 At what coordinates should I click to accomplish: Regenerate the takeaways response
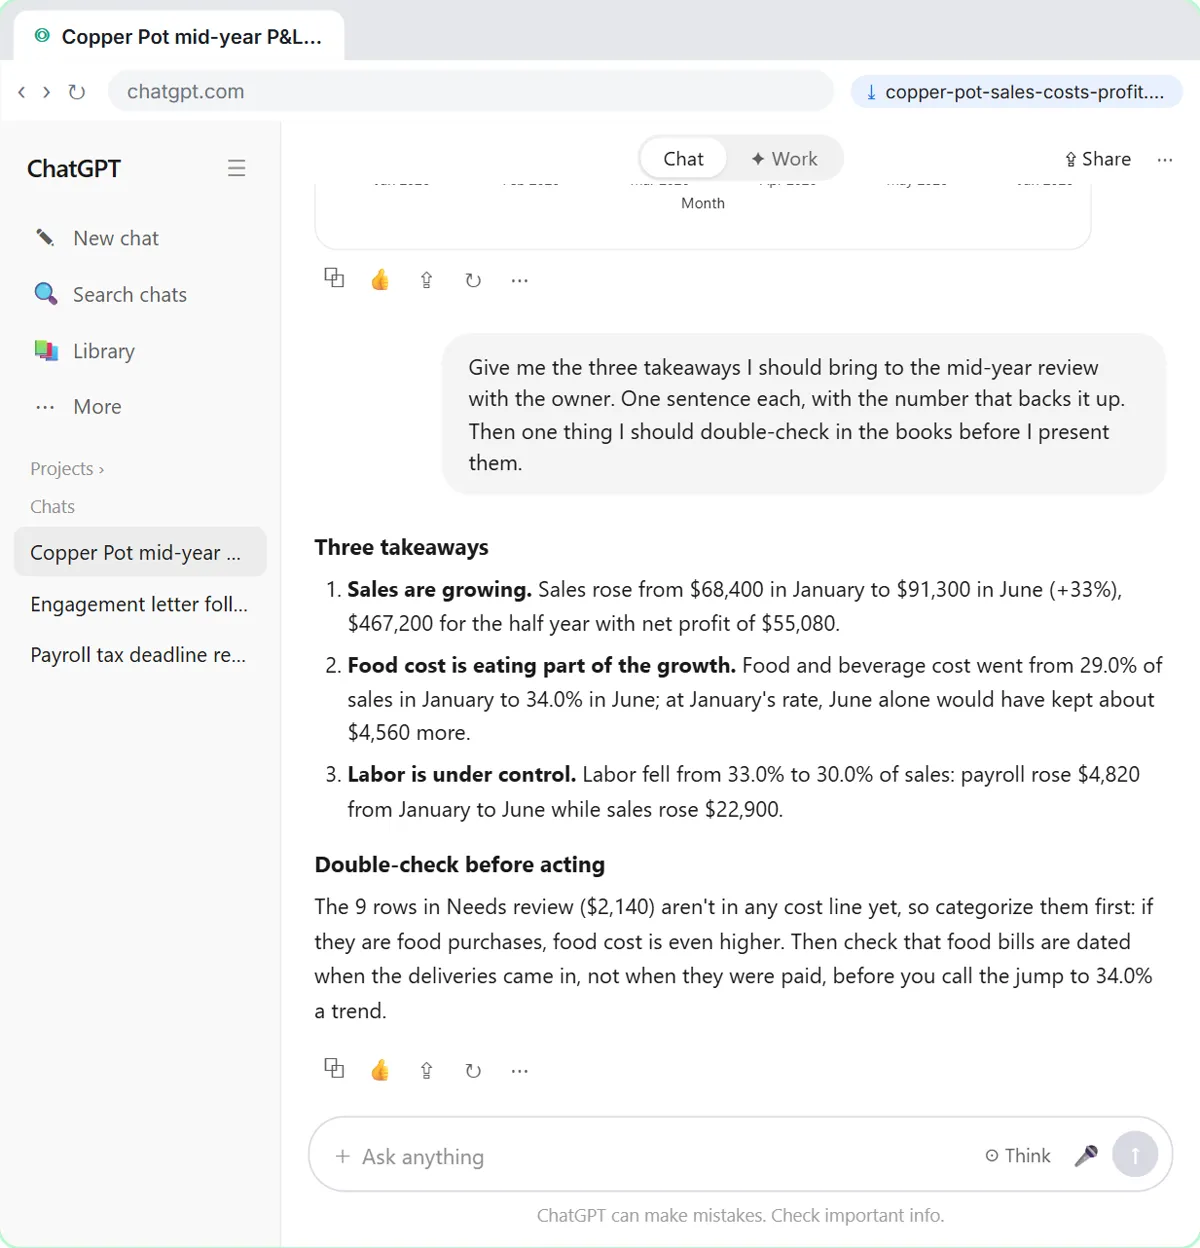click(x=473, y=1070)
